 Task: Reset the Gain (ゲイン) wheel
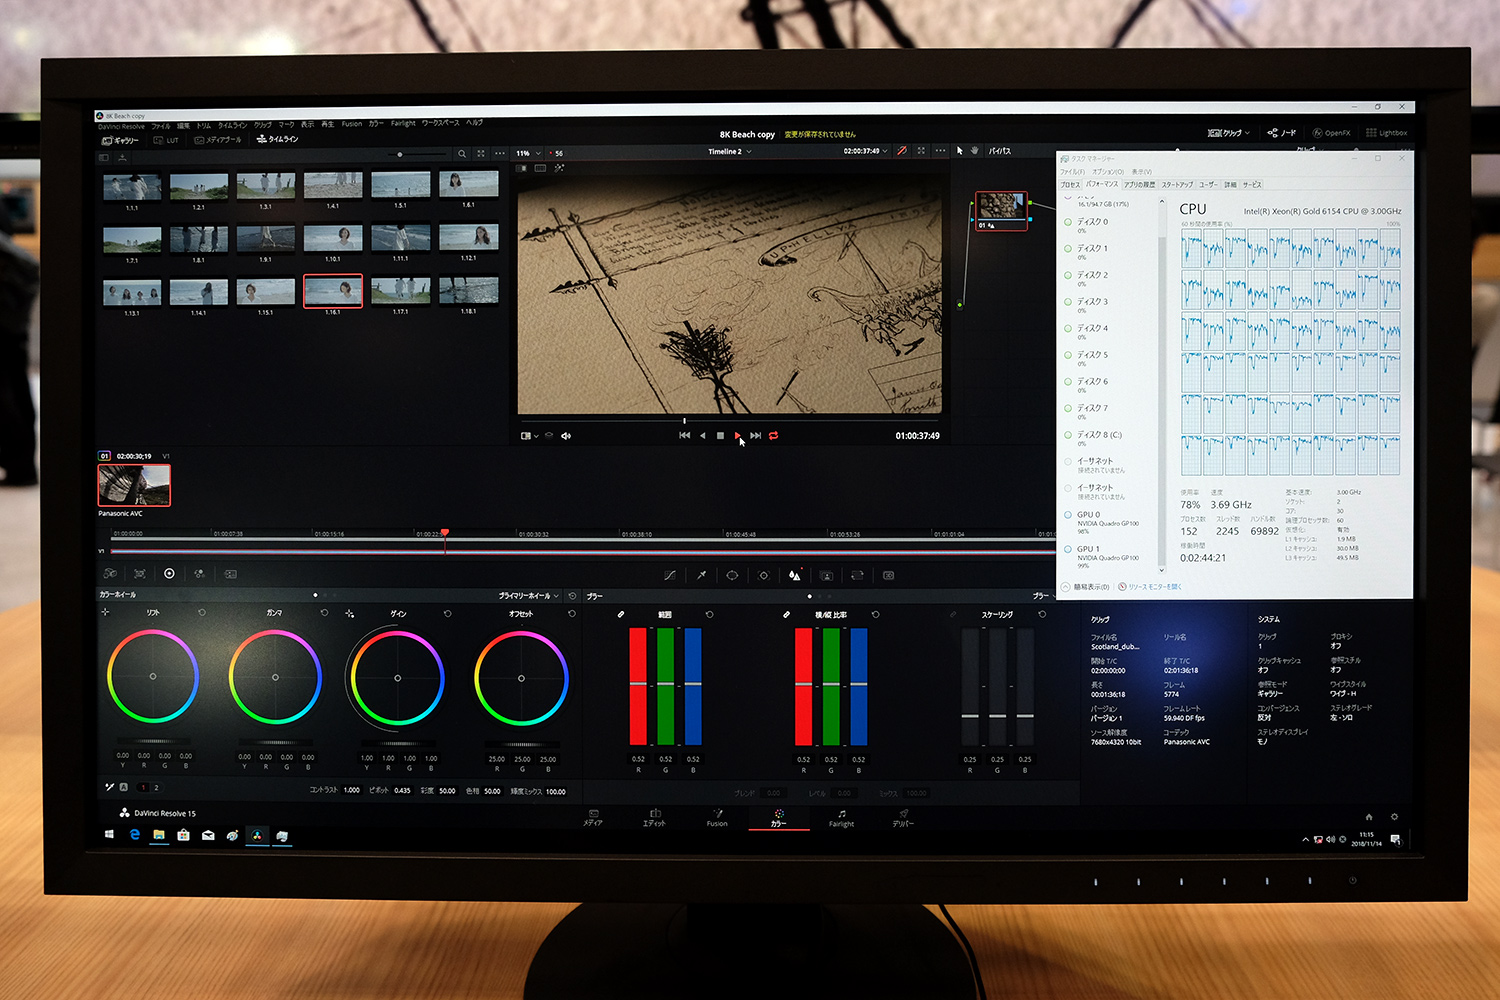[x=447, y=614]
